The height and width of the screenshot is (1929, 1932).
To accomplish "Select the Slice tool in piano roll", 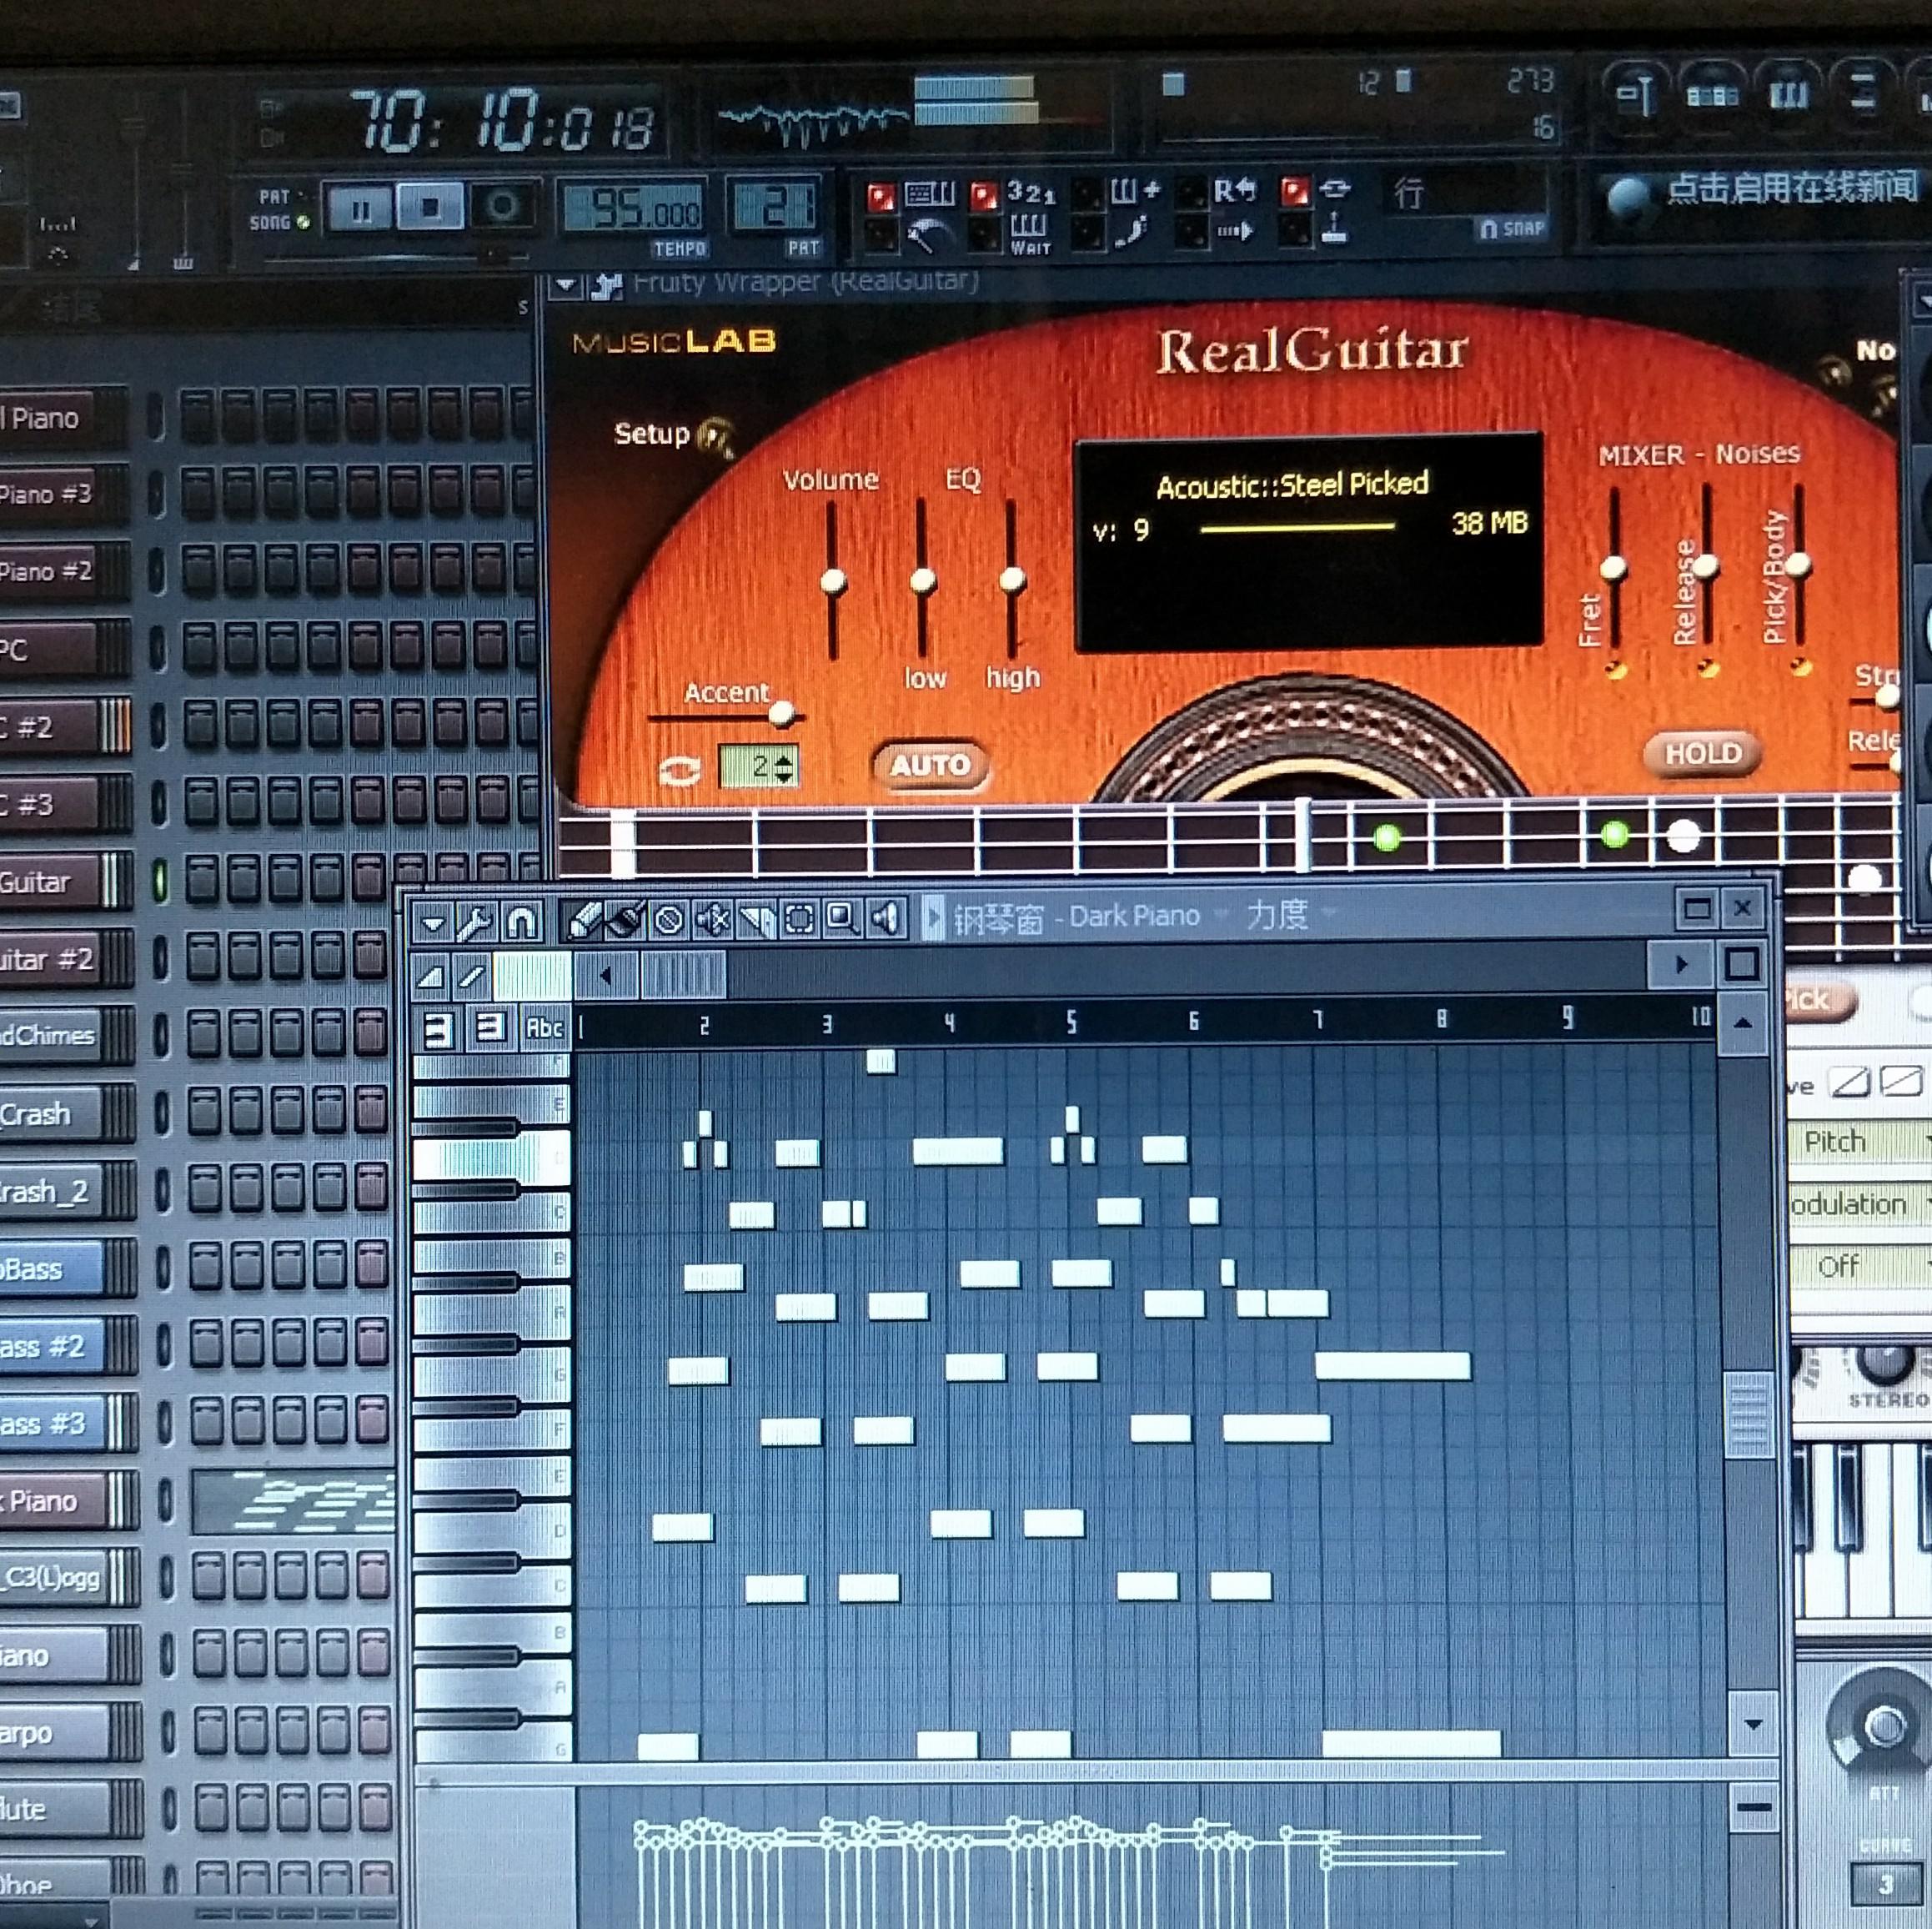I will click(x=757, y=918).
